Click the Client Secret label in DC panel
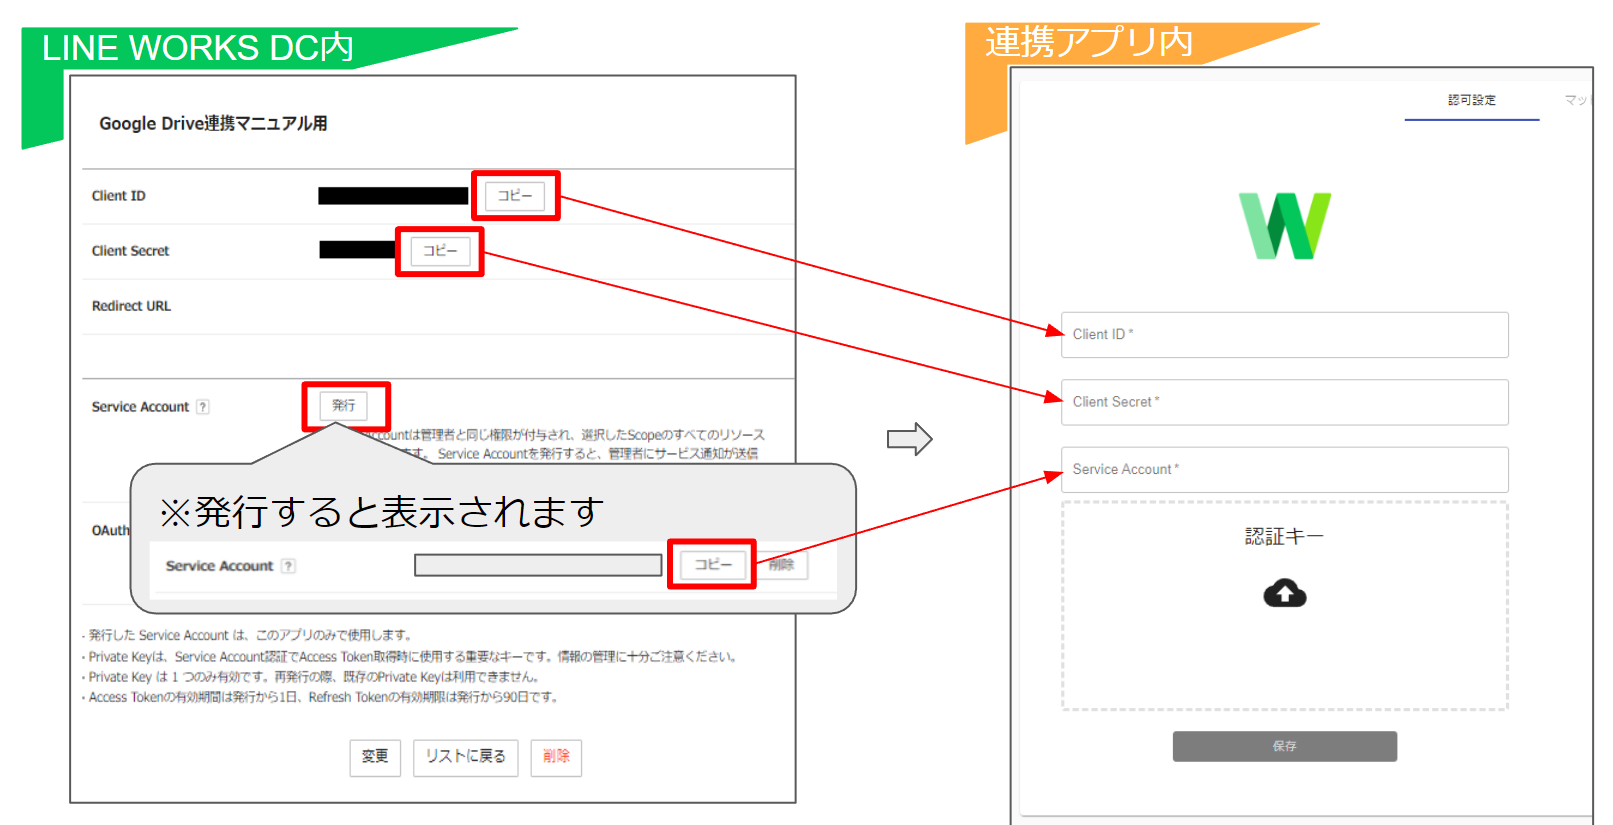This screenshot has height=825, width=1613. (x=130, y=251)
